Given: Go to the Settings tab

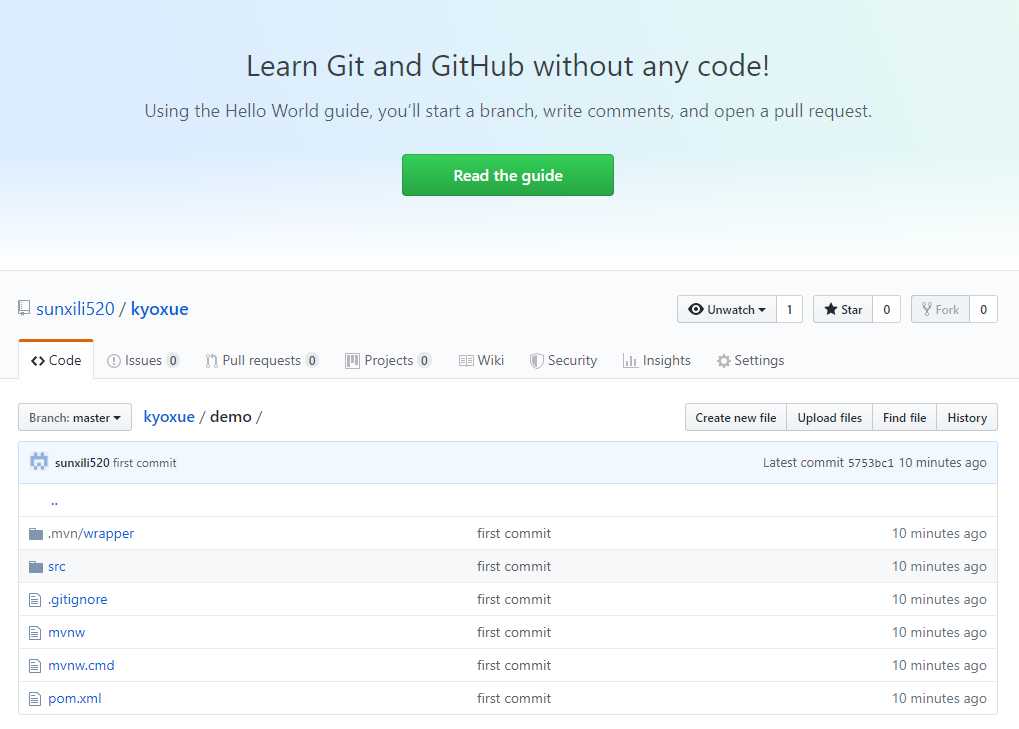Looking at the screenshot, I should click(750, 360).
